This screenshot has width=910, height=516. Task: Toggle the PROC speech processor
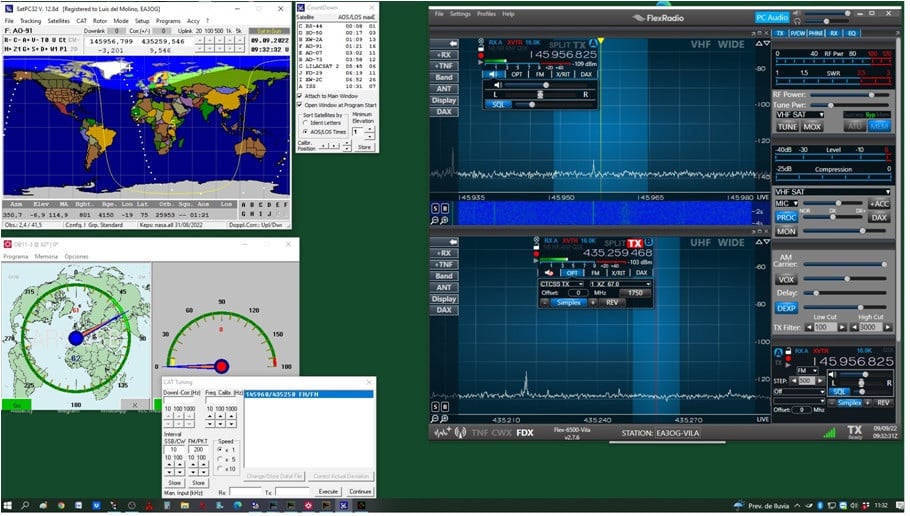click(x=786, y=218)
